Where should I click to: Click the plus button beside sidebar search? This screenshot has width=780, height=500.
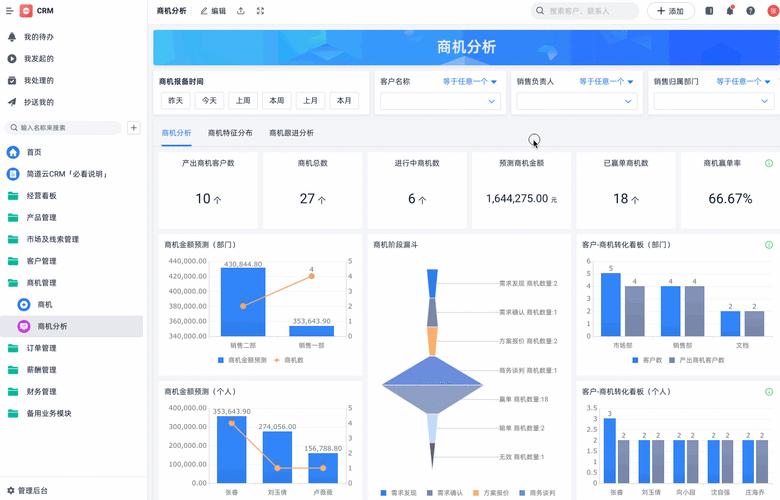134,128
